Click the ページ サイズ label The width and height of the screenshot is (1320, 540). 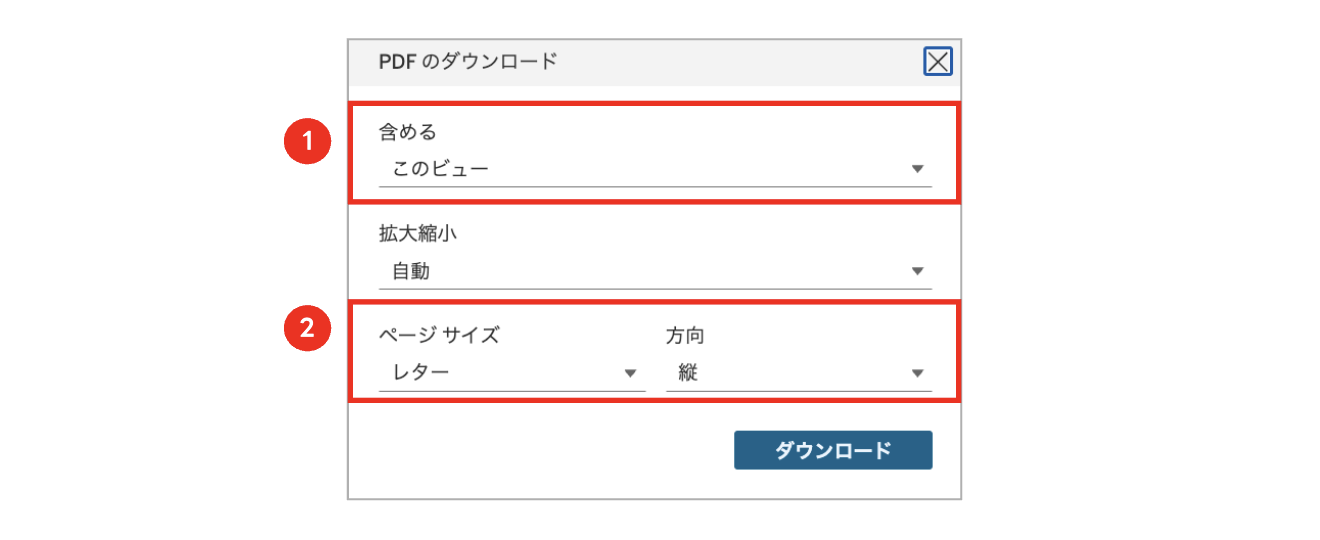(439, 335)
